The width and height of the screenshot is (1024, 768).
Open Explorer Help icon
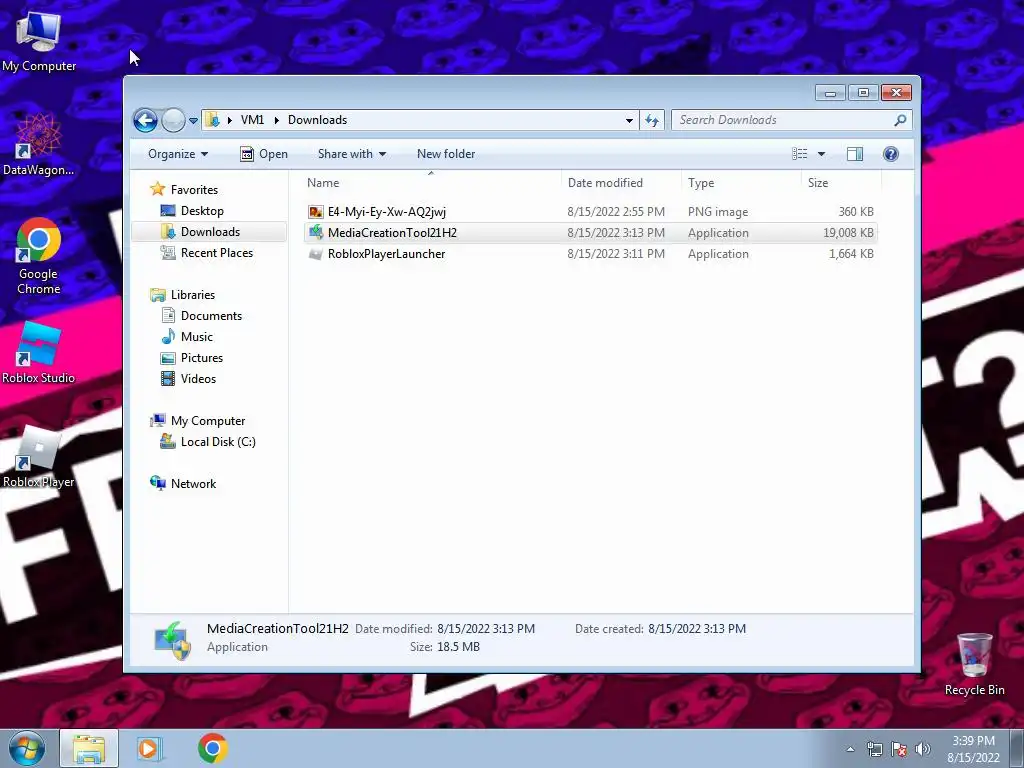(x=891, y=154)
